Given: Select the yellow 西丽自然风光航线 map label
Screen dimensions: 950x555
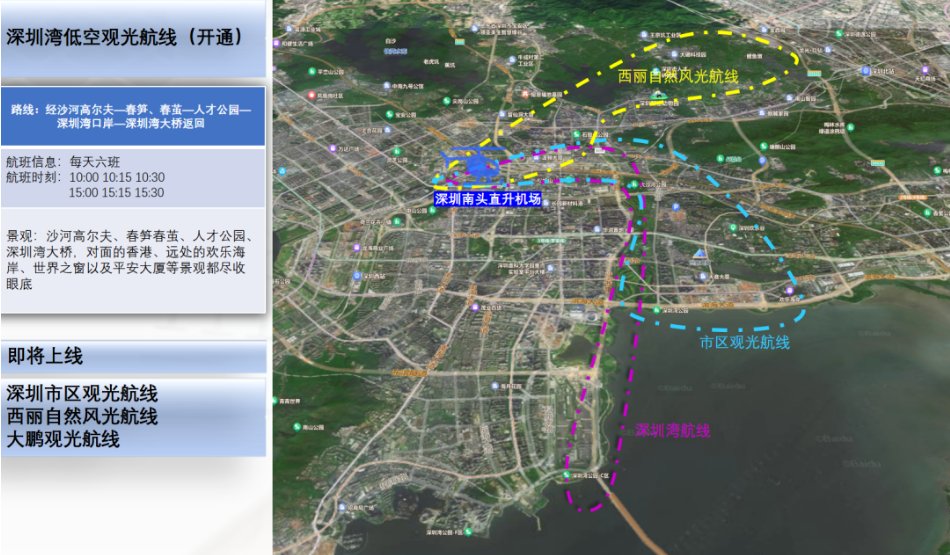Looking at the screenshot, I should (x=678, y=76).
